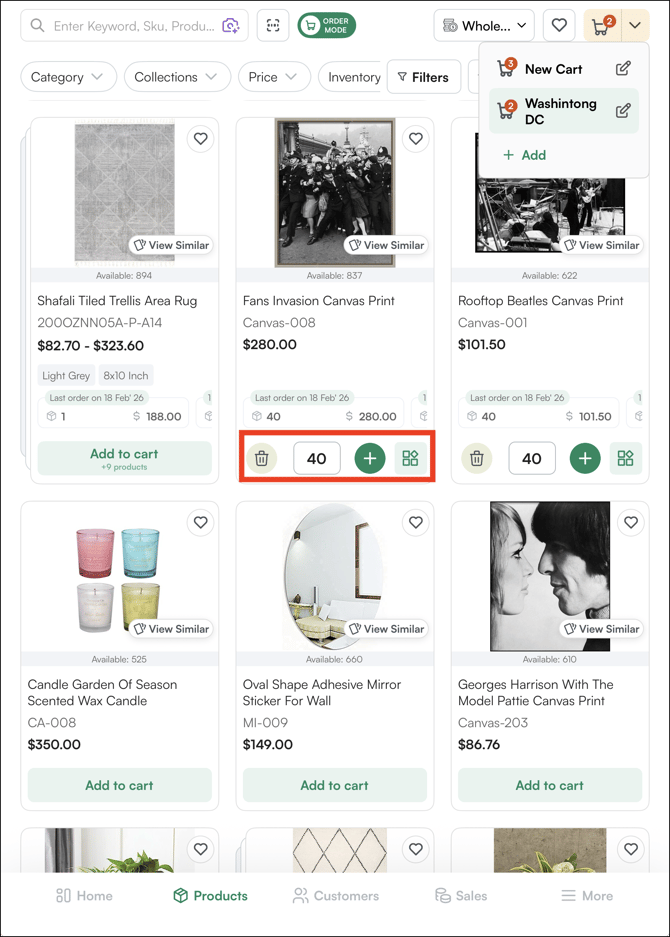Increase Fans Invasion Canvas quantity with plus
670x937 pixels.
370,459
